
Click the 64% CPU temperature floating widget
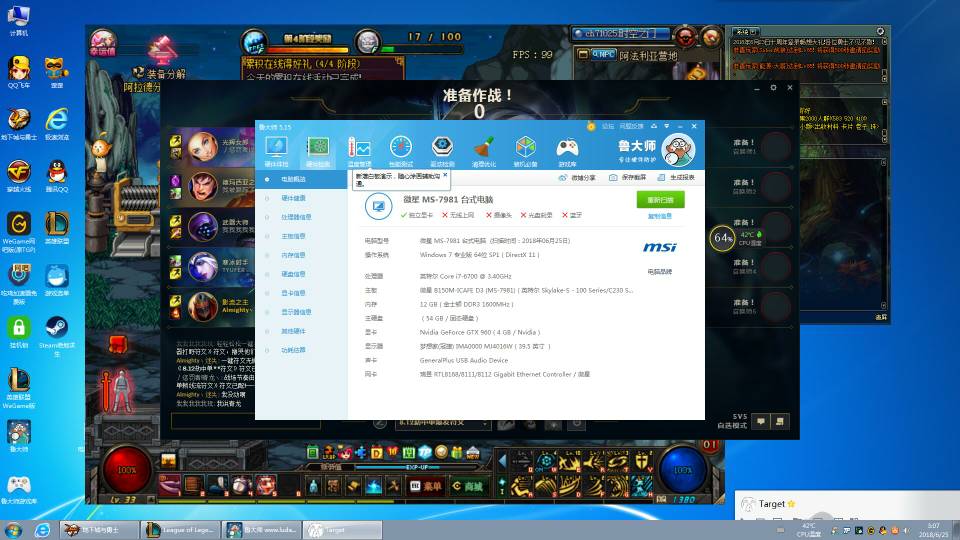pyautogui.click(x=737, y=238)
